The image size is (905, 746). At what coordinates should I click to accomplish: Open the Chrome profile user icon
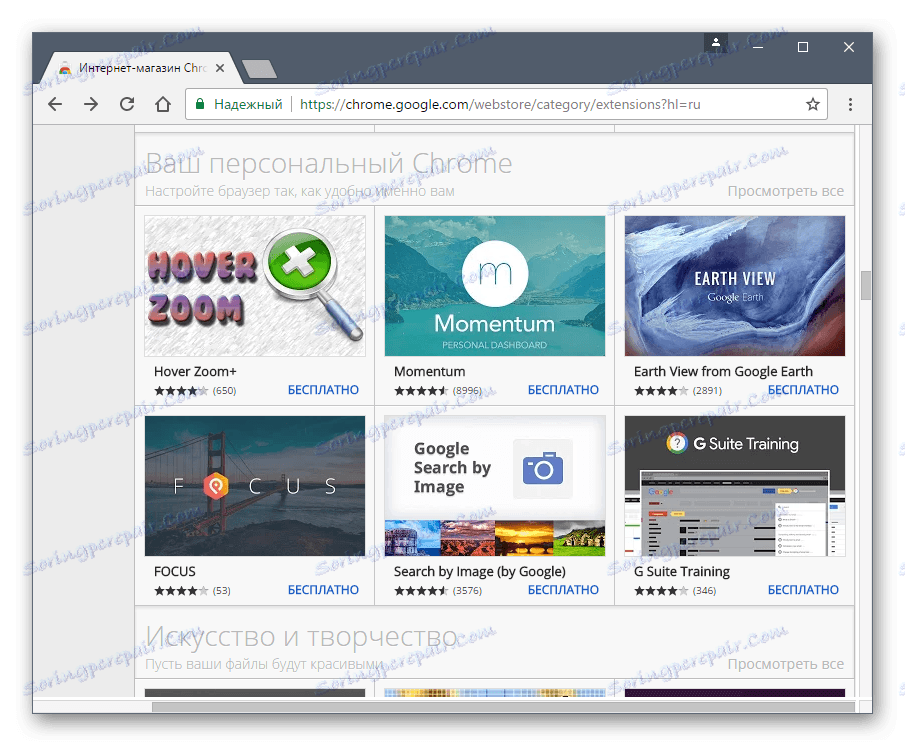tap(716, 43)
